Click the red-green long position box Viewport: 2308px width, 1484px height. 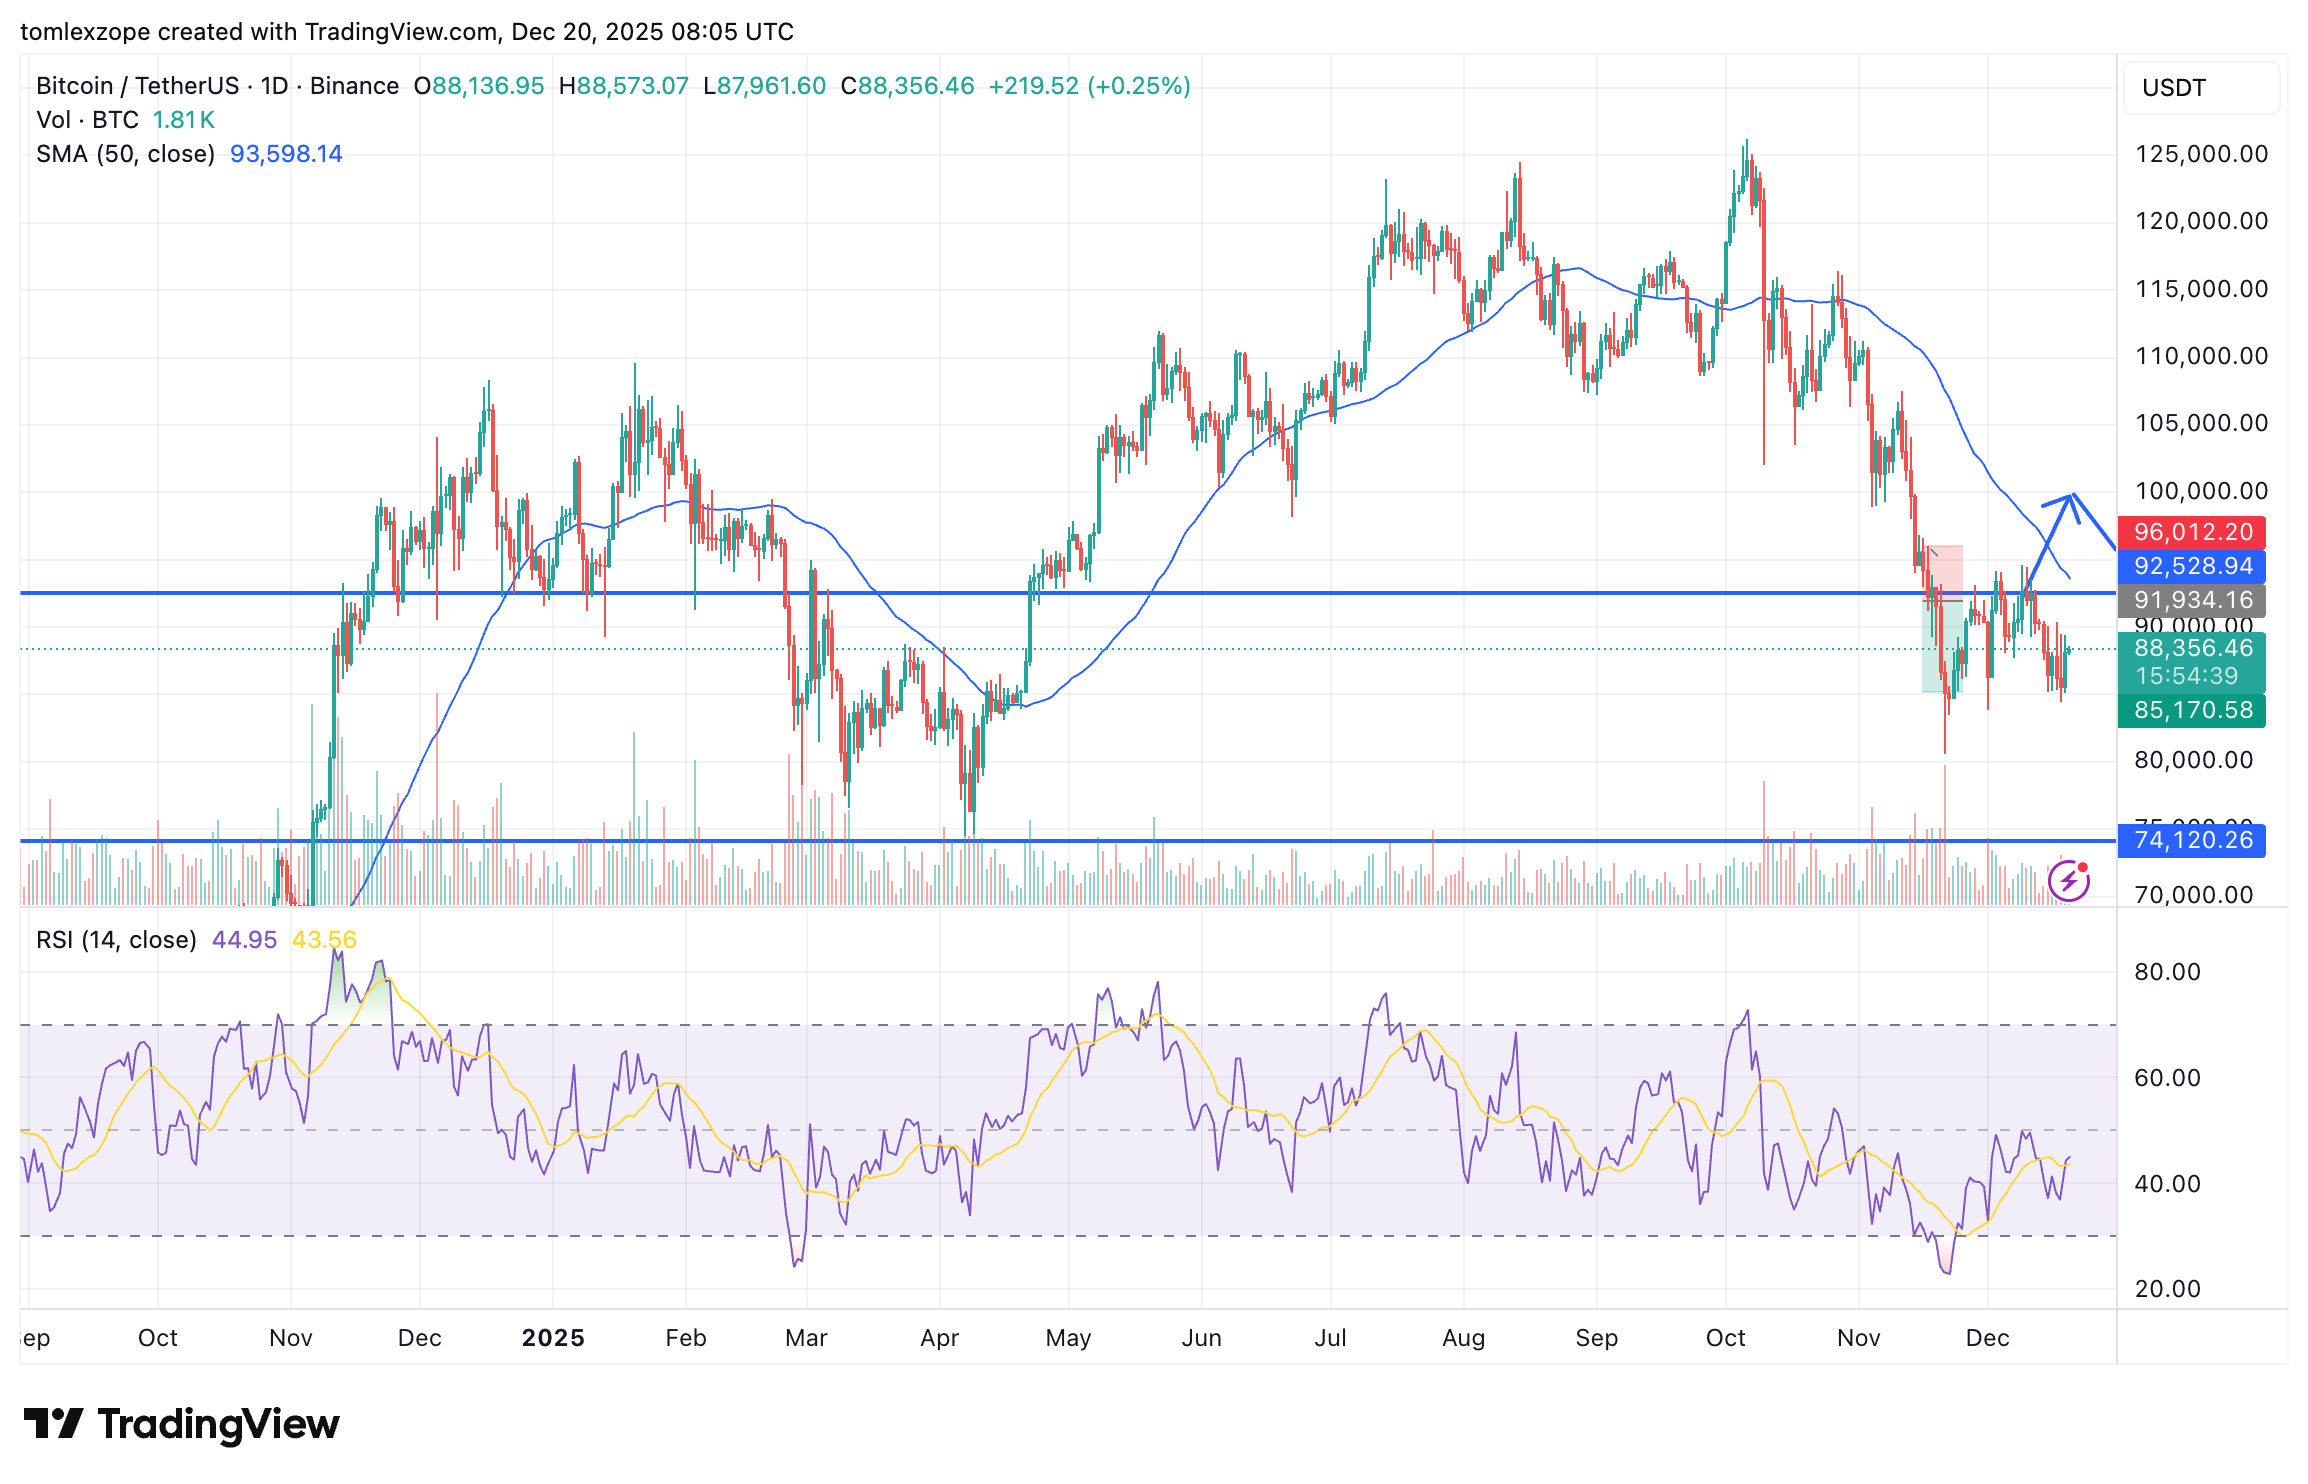(x=1943, y=620)
